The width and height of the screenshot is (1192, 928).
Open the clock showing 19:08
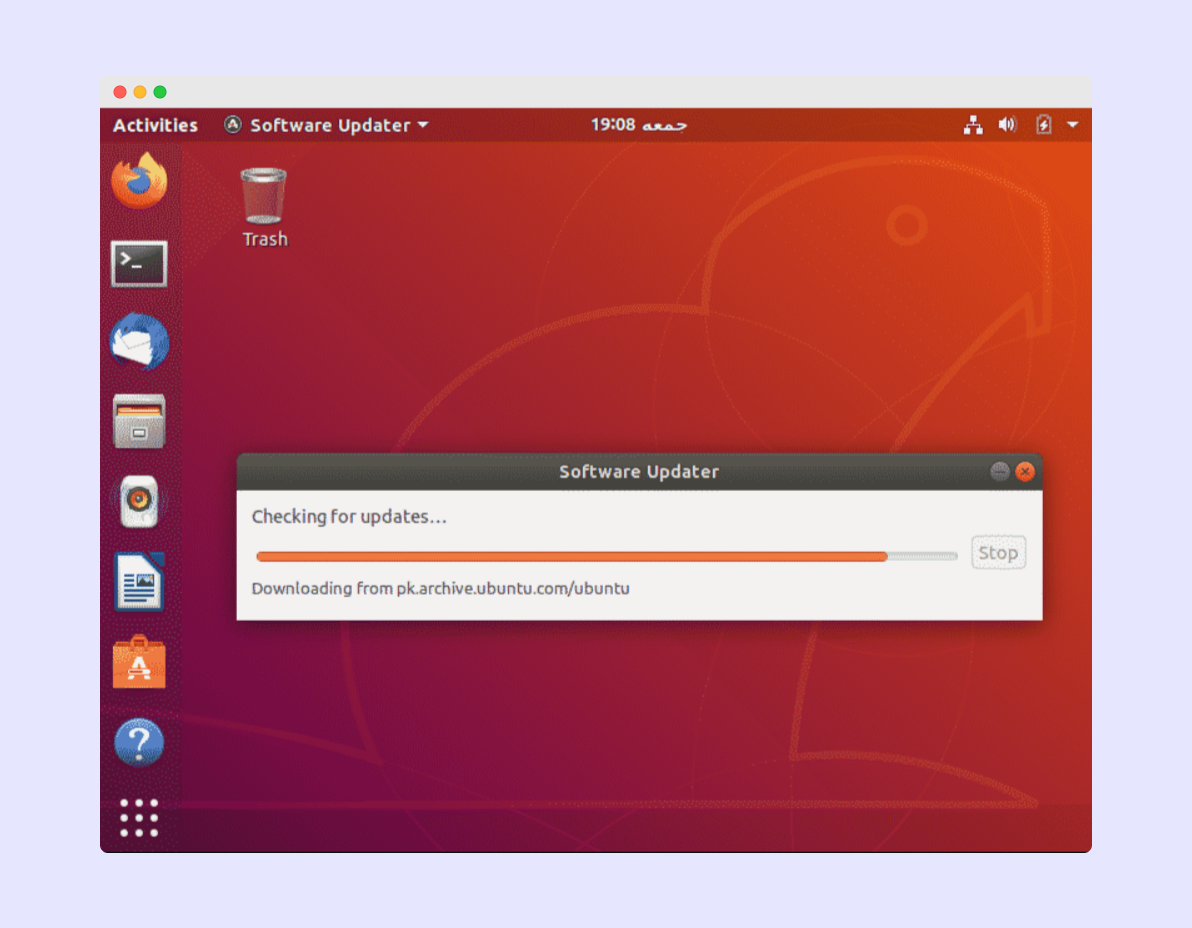639,124
